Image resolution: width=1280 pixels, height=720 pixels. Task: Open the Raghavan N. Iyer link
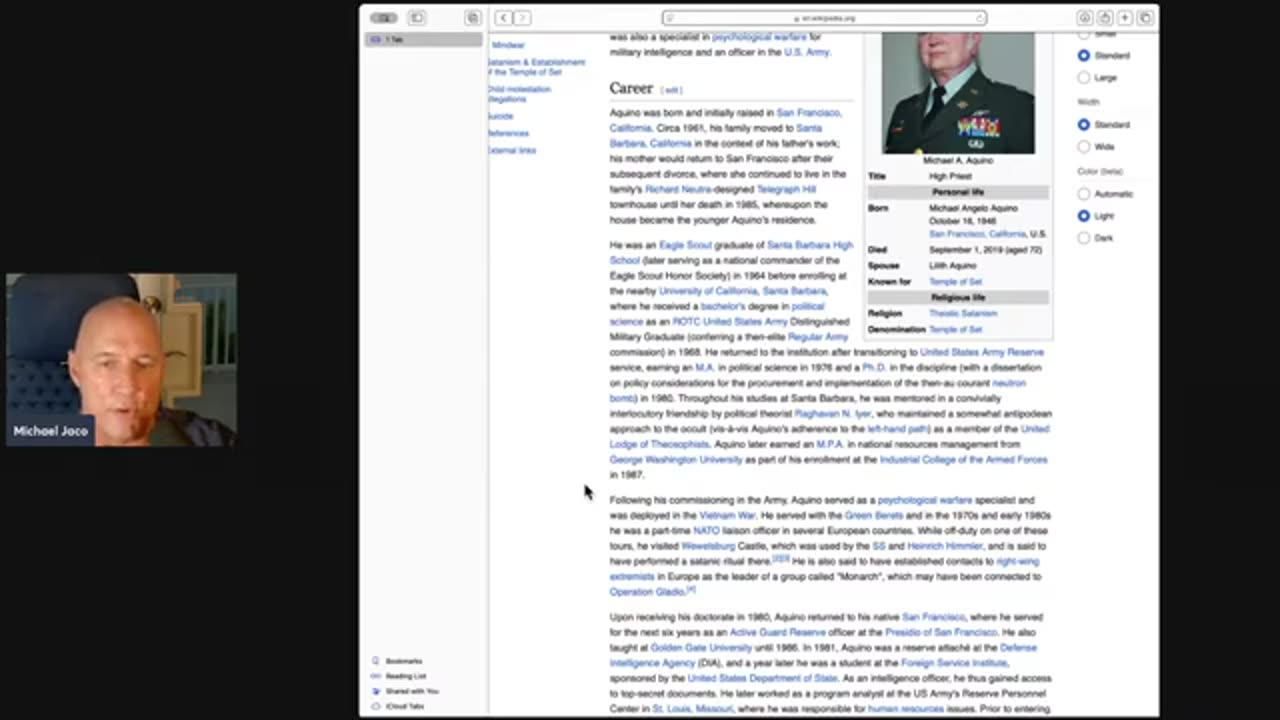point(832,413)
